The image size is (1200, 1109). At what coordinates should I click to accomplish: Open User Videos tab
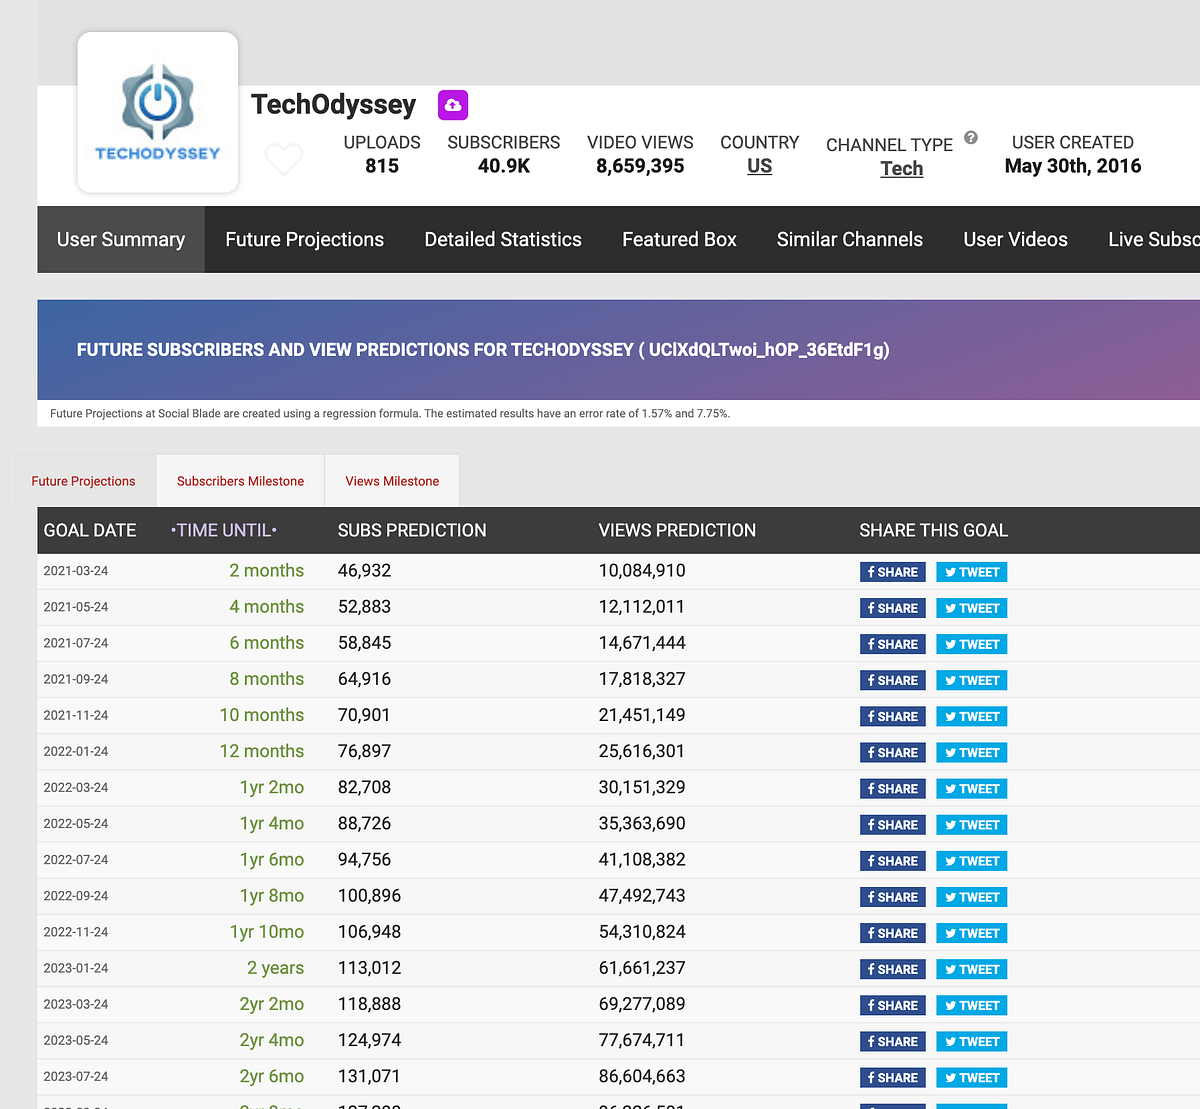pyautogui.click(x=1016, y=239)
